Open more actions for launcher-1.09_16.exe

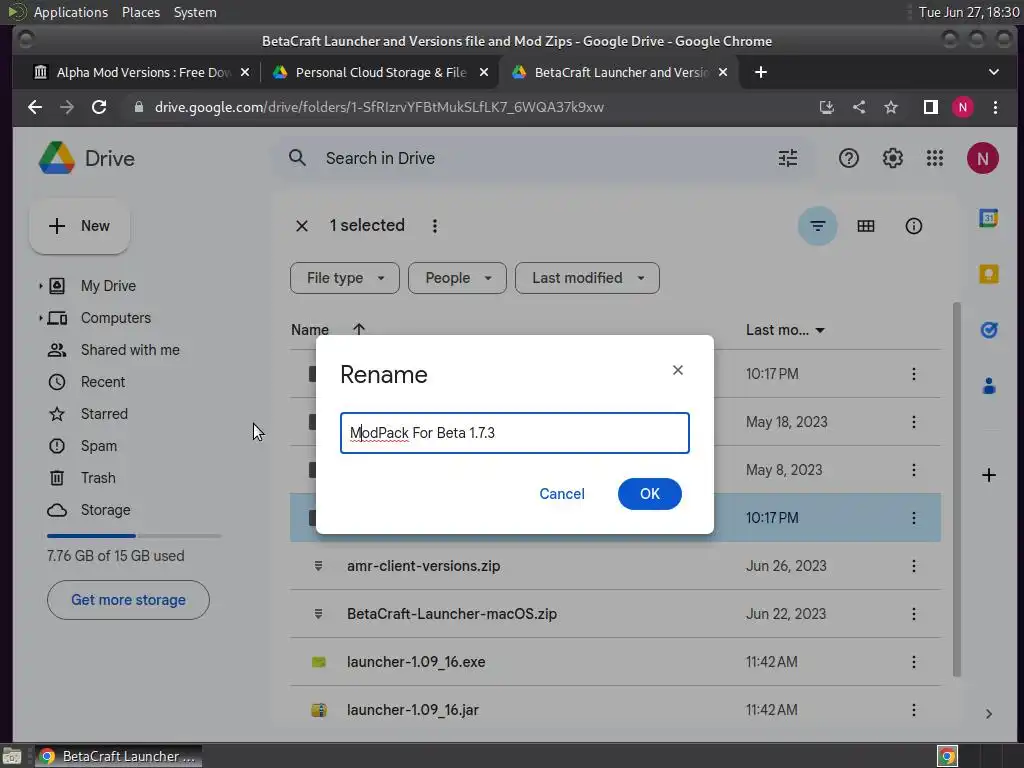pyautogui.click(x=913, y=662)
